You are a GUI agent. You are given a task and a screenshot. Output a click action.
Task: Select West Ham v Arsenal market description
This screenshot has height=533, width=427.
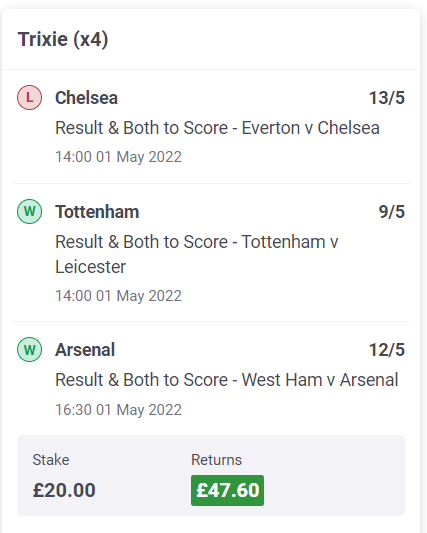tap(227, 380)
